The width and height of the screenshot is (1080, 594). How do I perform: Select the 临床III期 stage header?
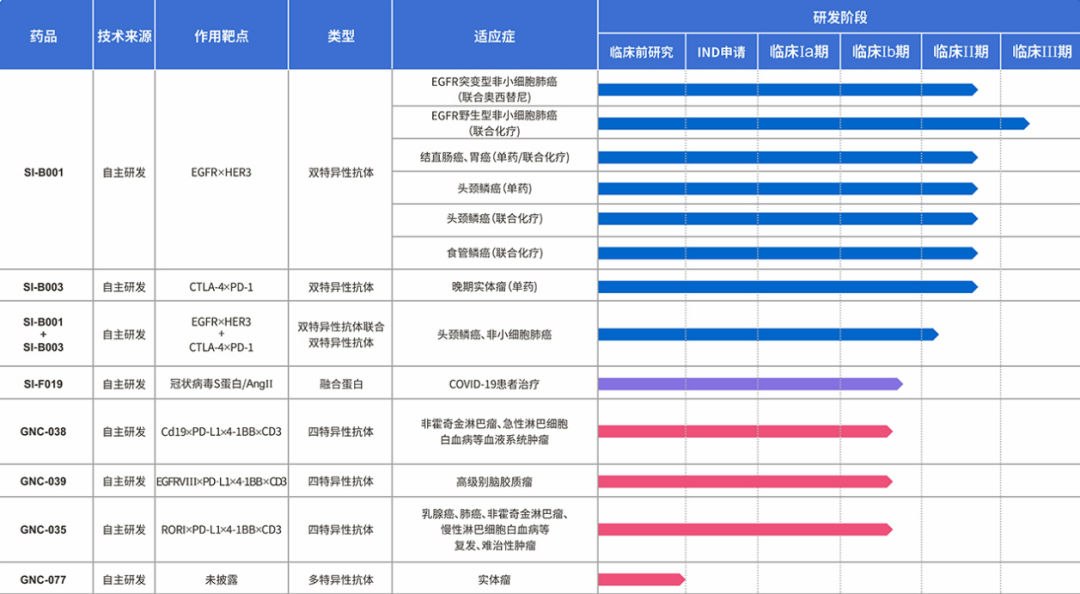1041,52
